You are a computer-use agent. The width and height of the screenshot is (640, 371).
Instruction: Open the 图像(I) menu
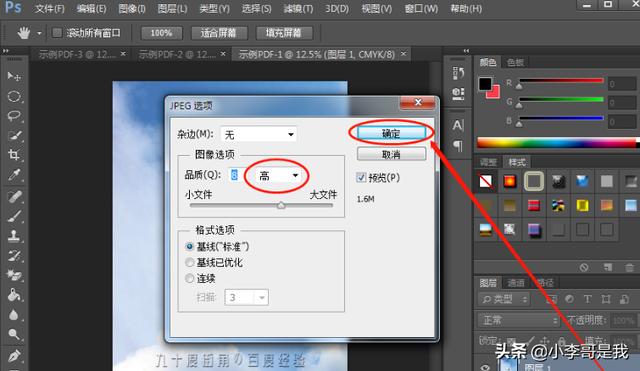(x=132, y=9)
